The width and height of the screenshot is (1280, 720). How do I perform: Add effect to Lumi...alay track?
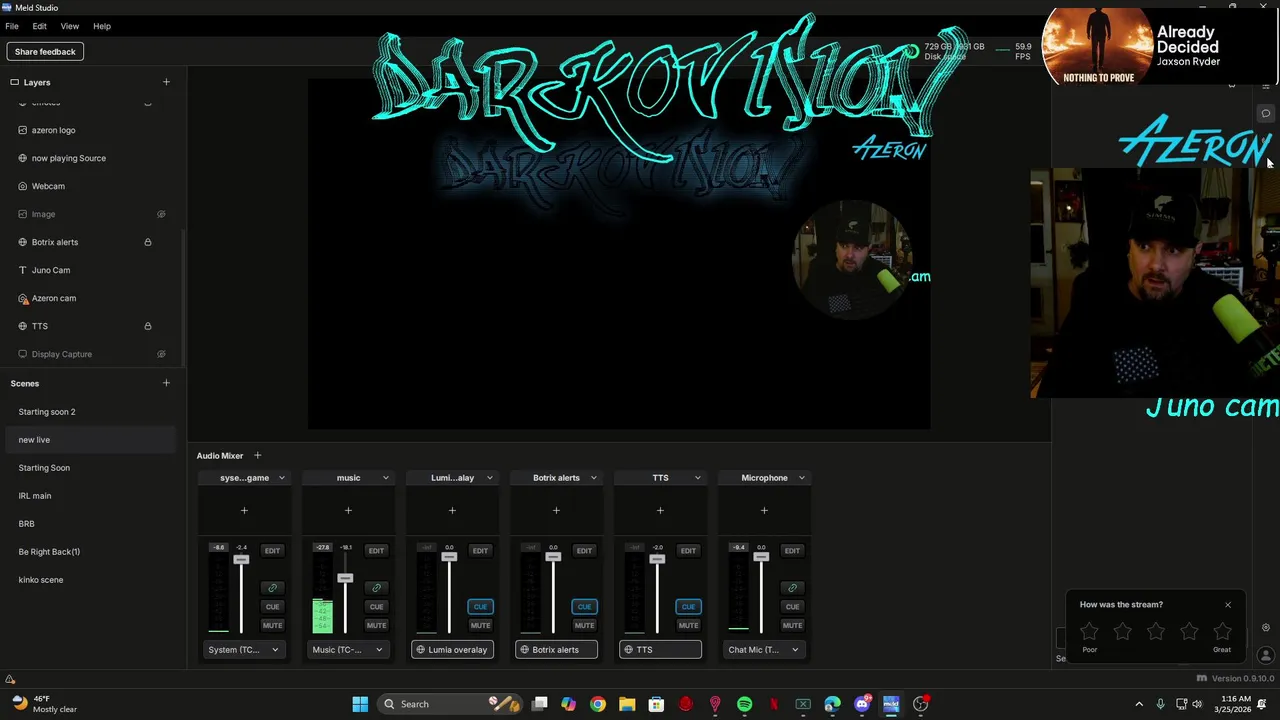tap(452, 511)
